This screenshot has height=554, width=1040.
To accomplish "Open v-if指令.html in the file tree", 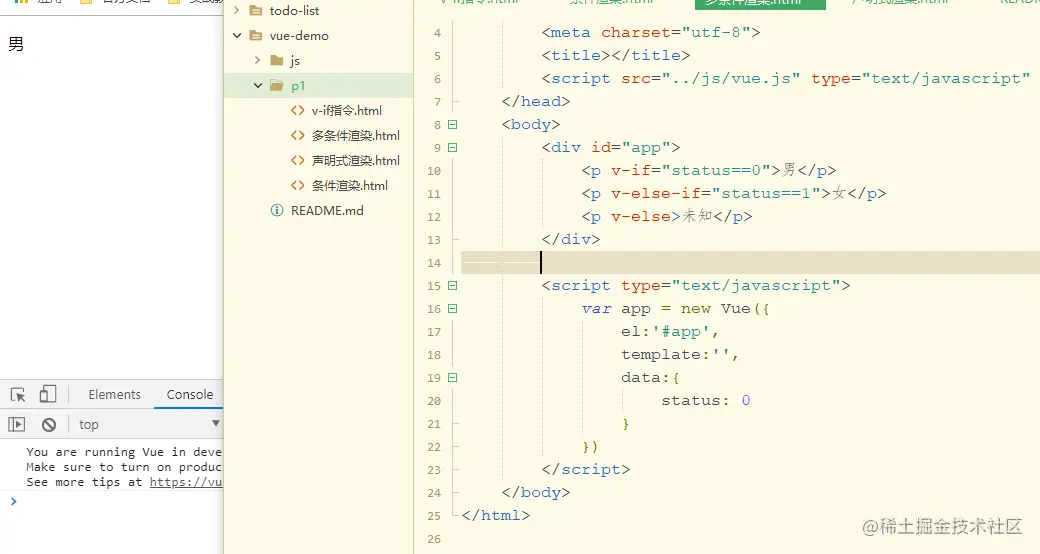I will 347,111.
